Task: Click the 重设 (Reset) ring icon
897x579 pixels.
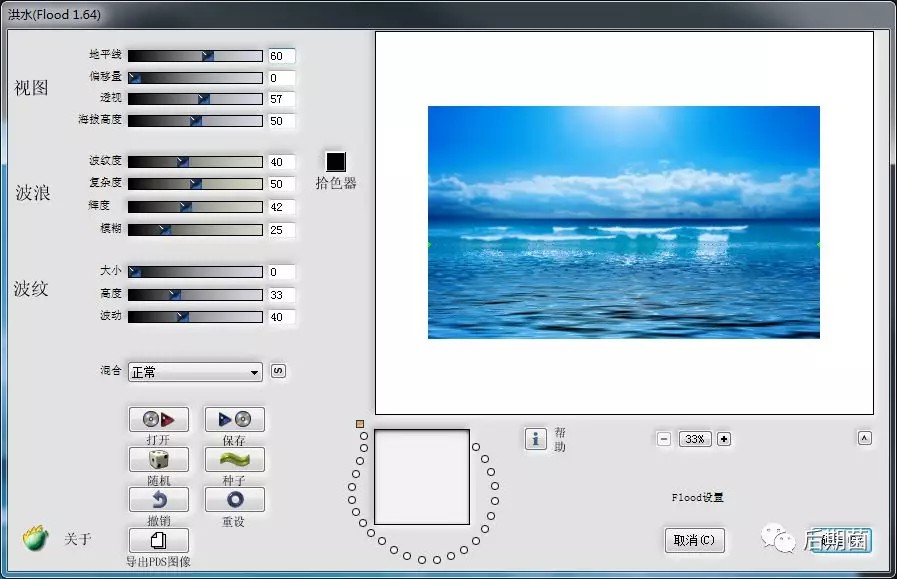Action: pos(234,499)
